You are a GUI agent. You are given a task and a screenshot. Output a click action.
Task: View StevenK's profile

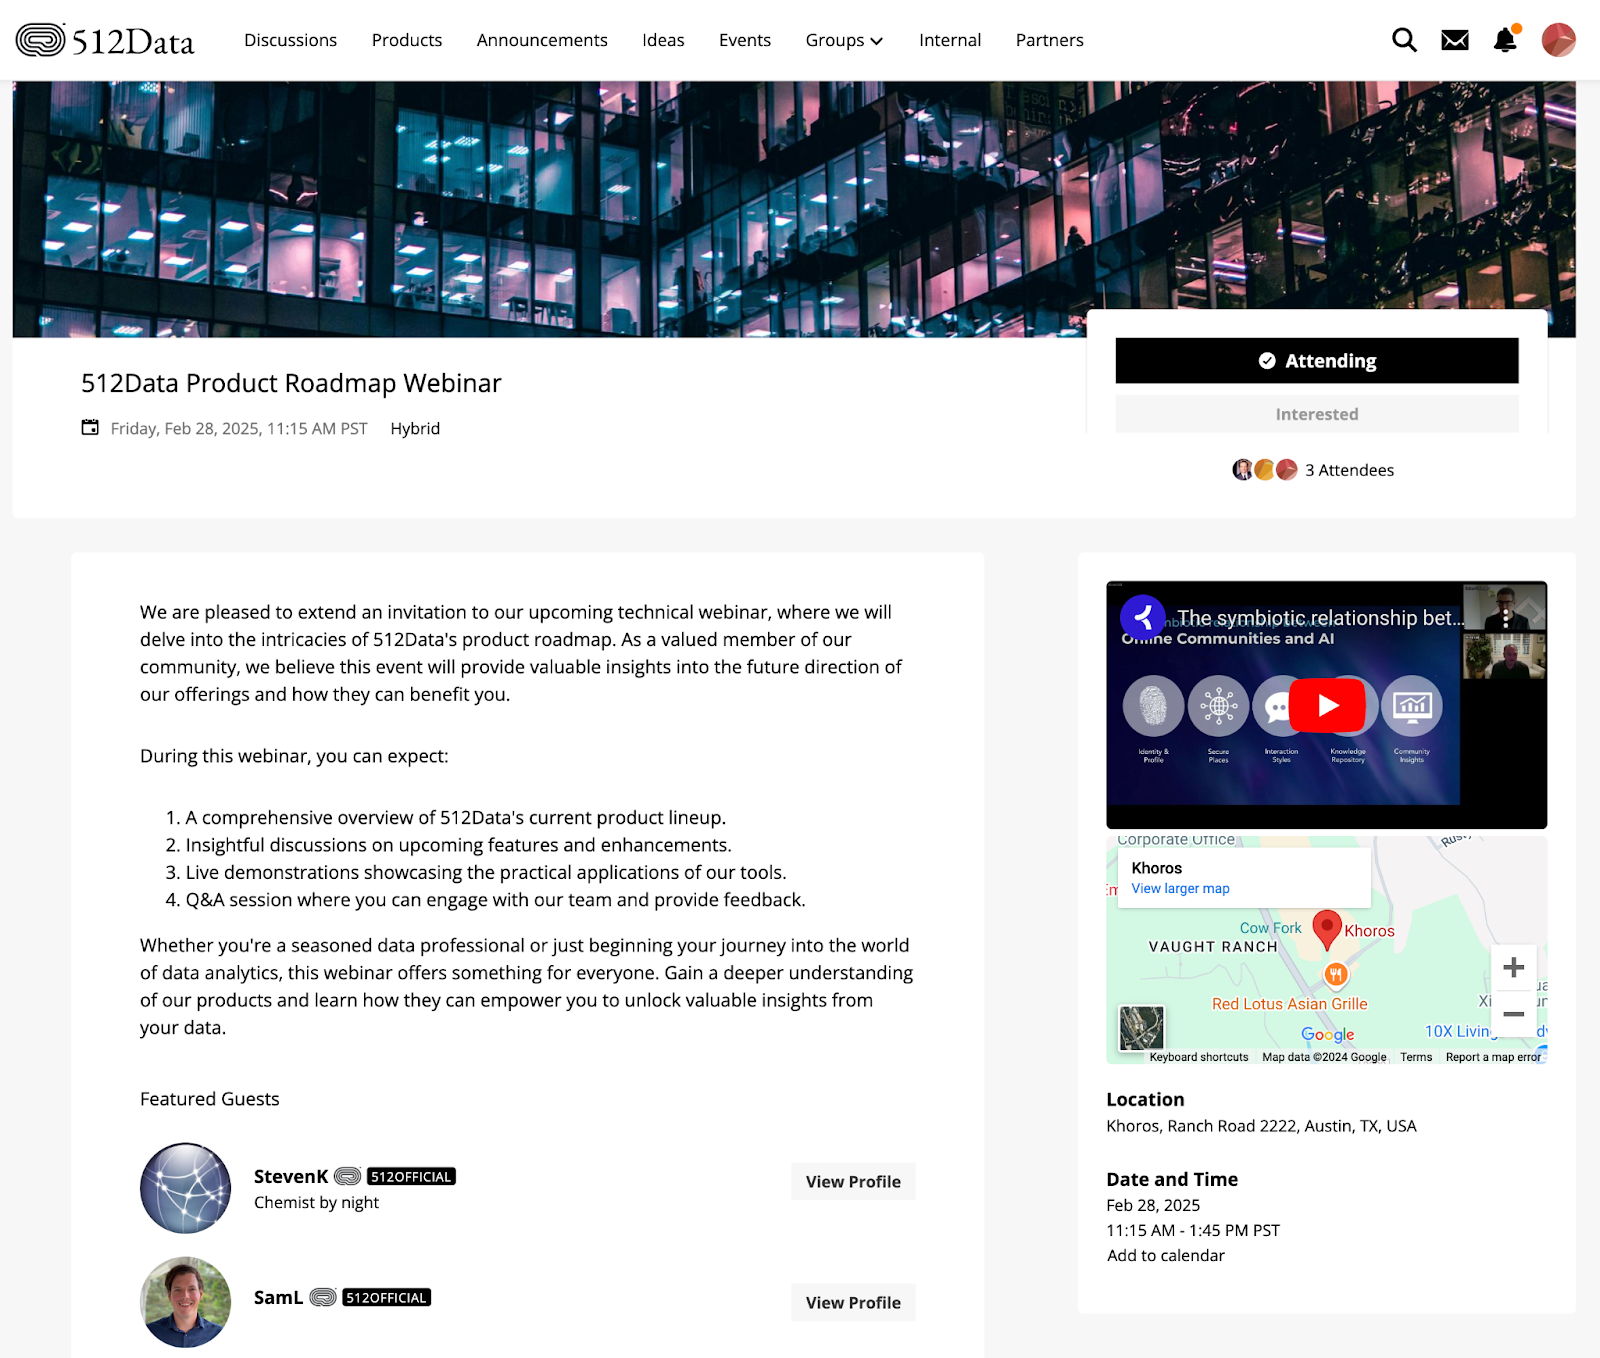coord(853,1182)
